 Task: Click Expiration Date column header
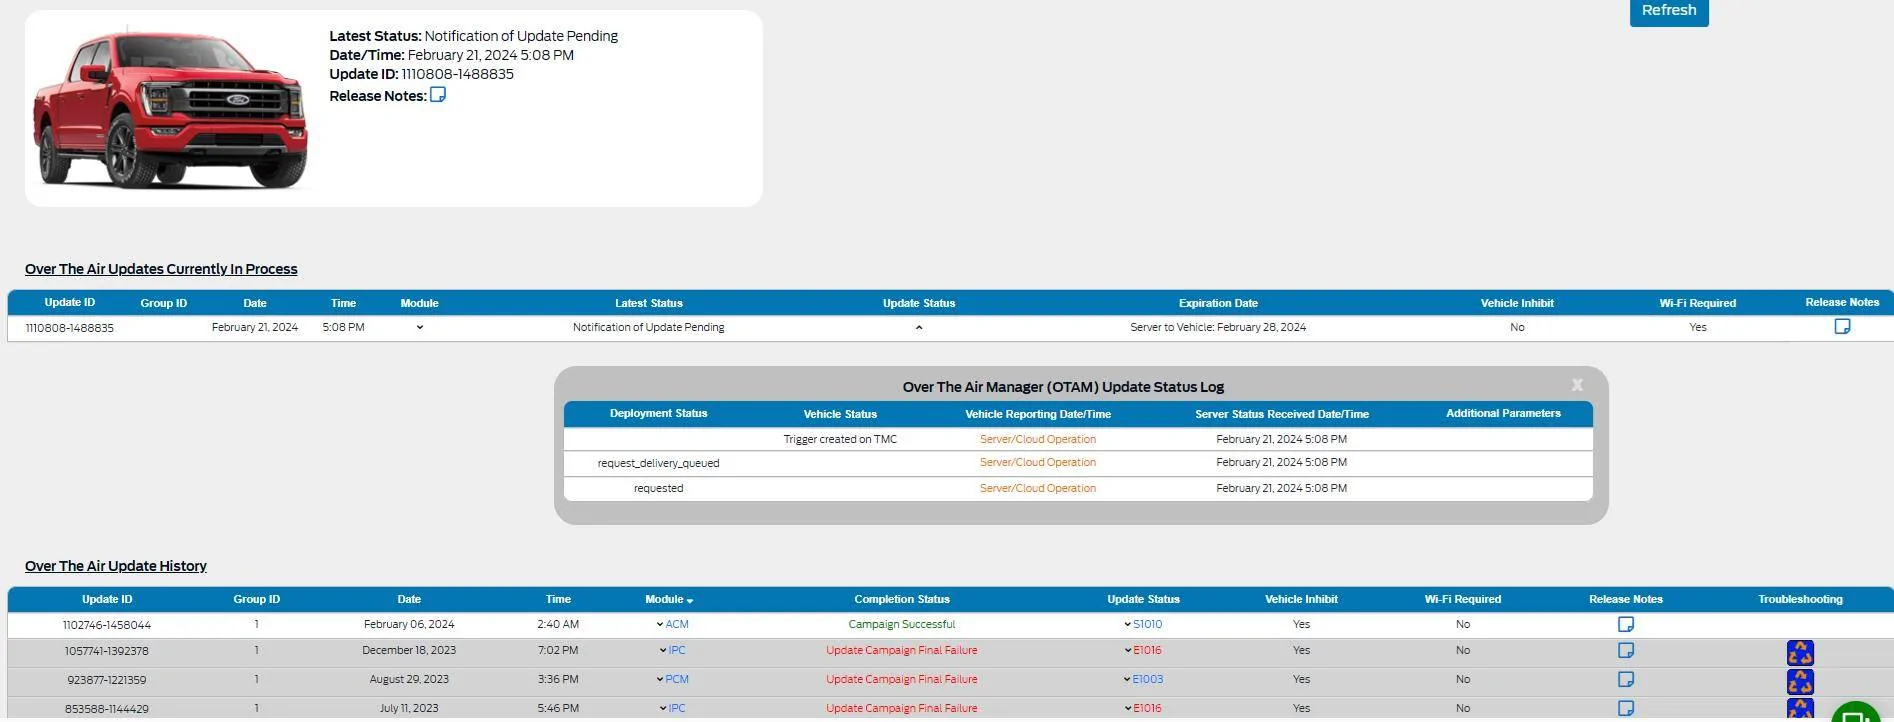click(x=1218, y=303)
